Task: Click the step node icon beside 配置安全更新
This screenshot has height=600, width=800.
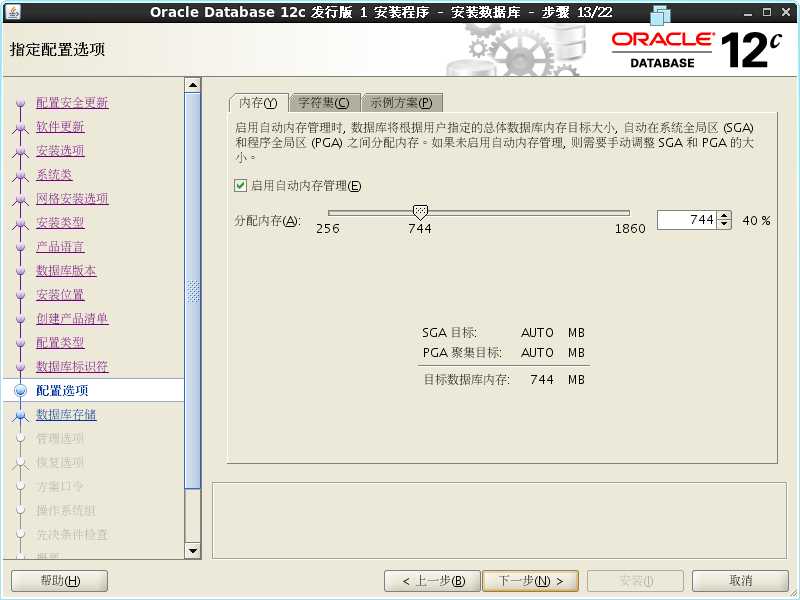Action: click(20, 104)
